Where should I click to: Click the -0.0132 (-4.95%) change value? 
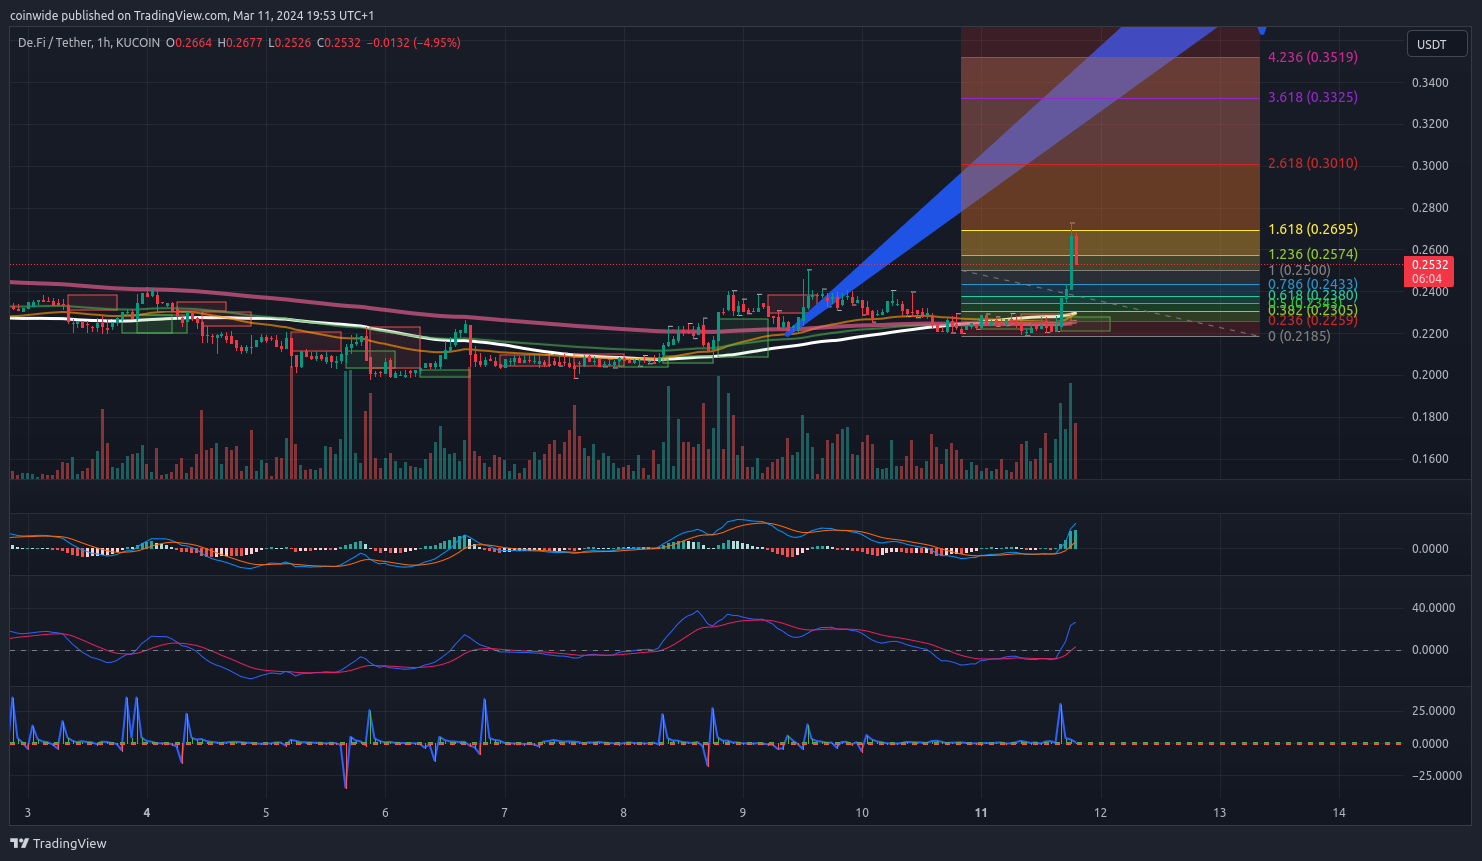click(x=413, y=43)
